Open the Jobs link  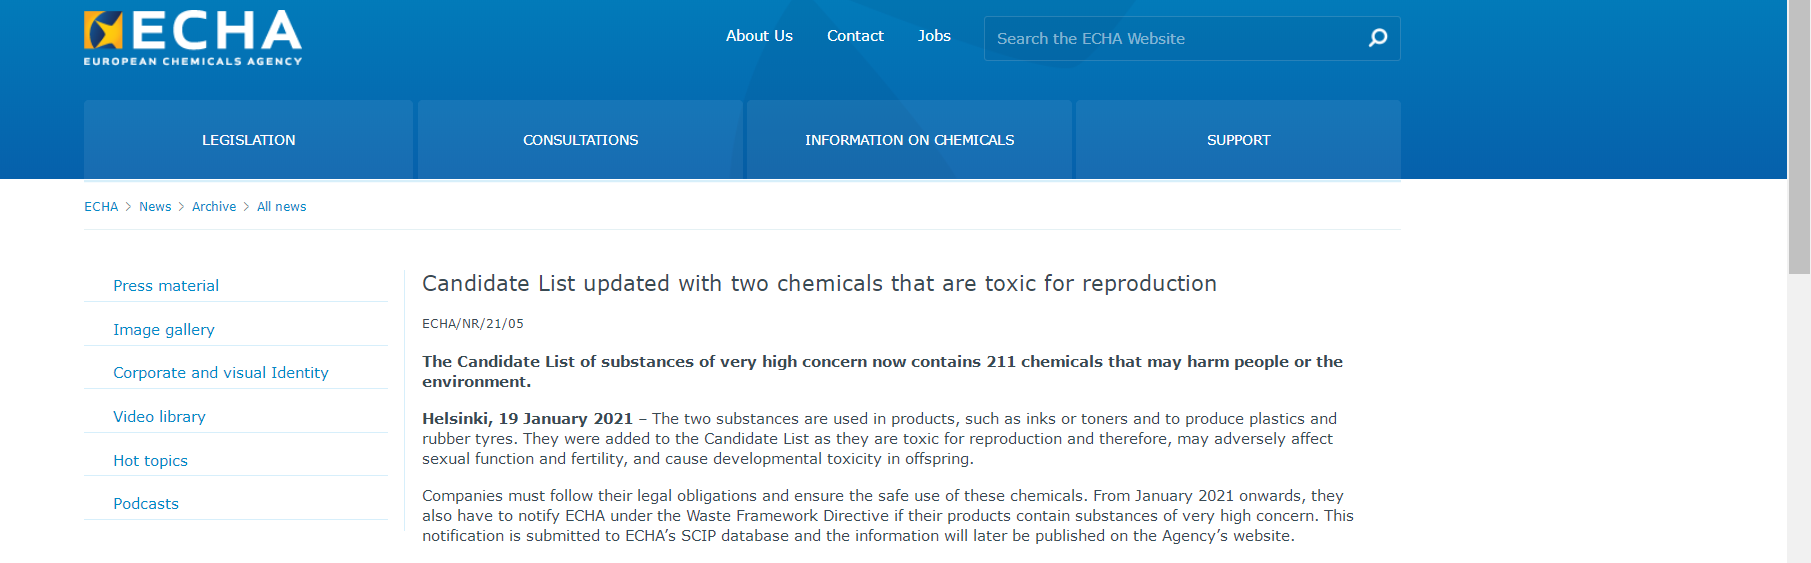(934, 36)
